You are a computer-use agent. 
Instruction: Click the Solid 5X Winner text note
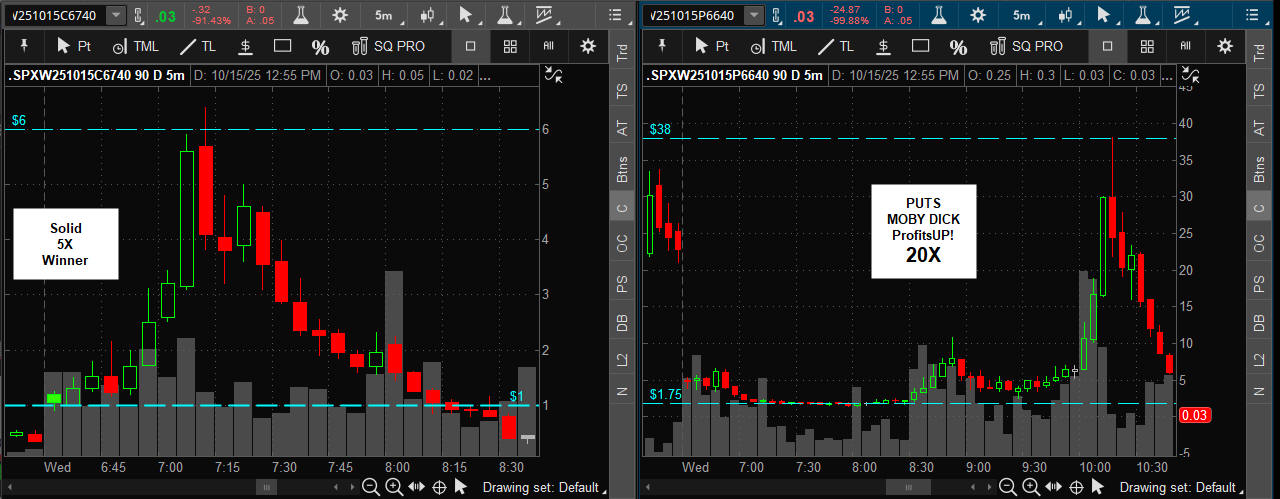66,244
